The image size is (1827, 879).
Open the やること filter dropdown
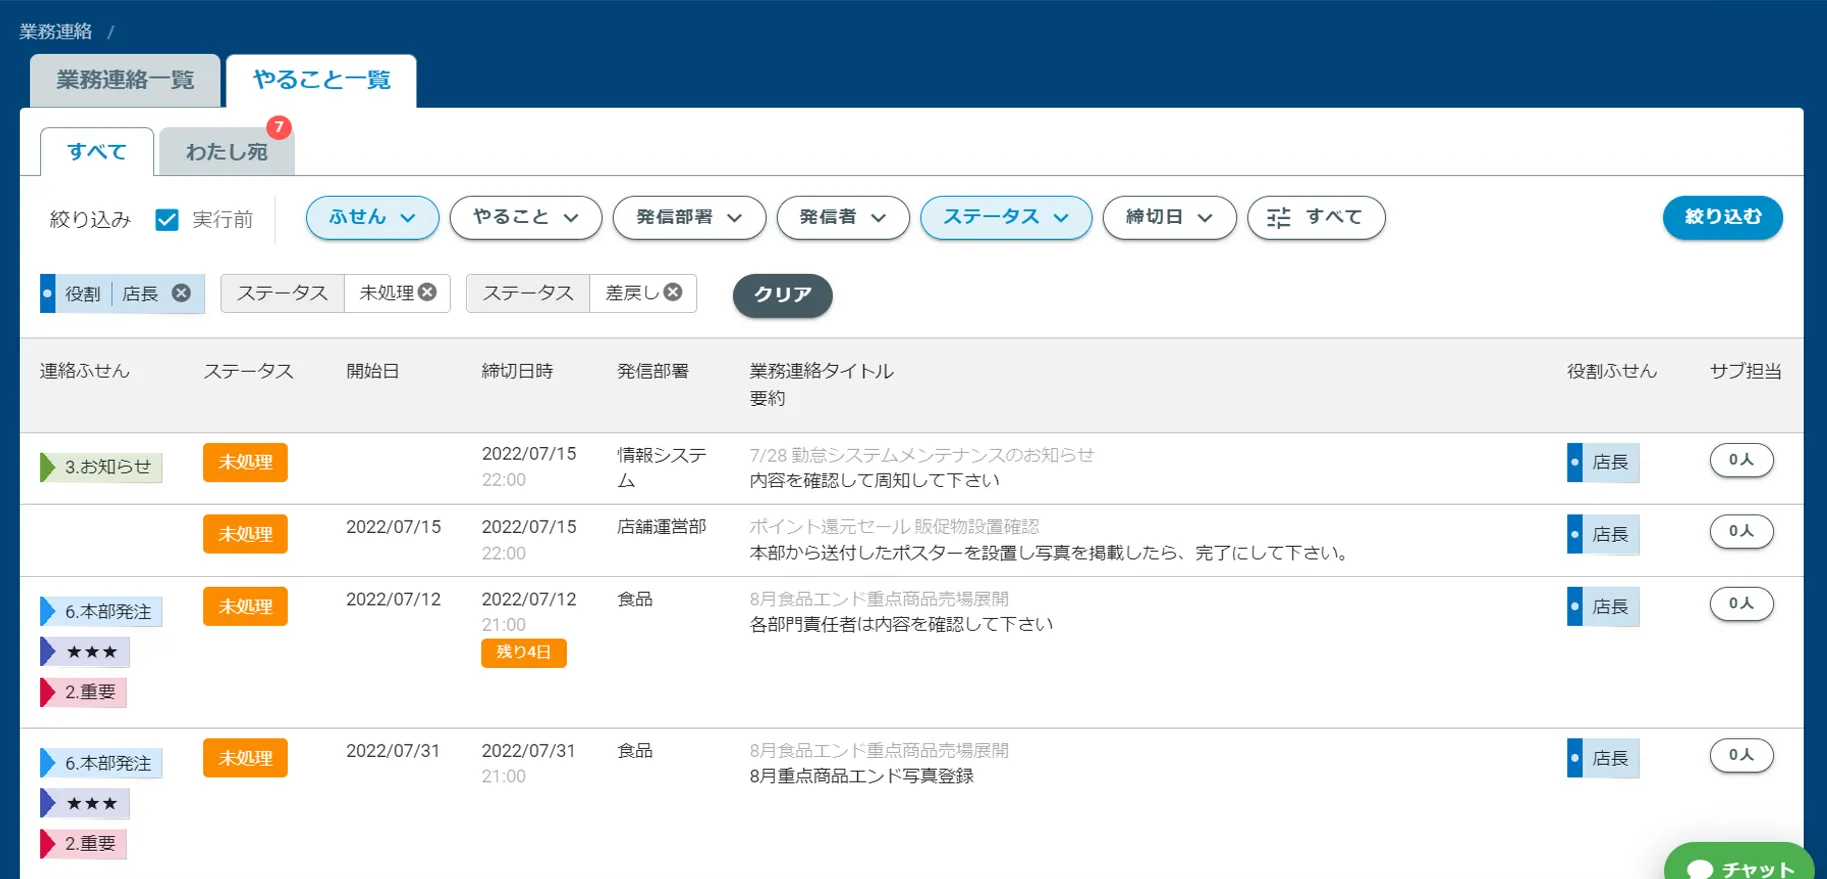pyautogui.click(x=526, y=217)
